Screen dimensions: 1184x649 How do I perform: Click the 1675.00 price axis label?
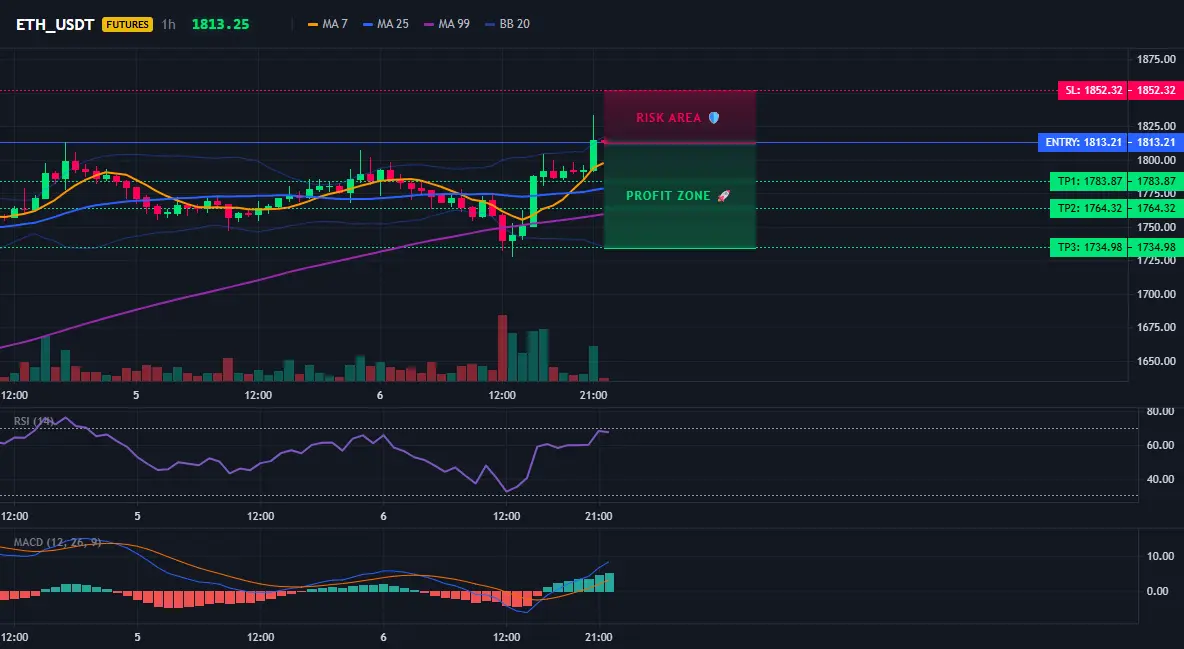coord(1156,327)
